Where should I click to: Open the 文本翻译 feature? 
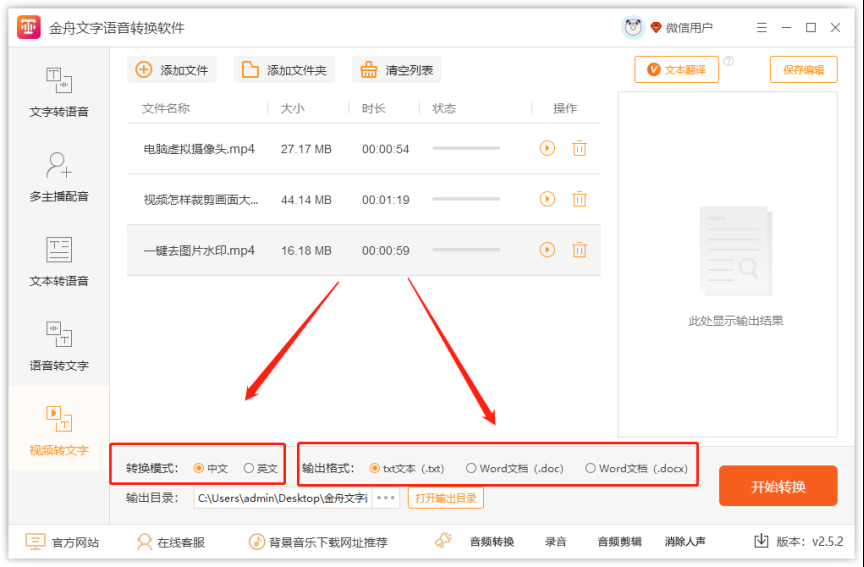[x=676, y=69]
